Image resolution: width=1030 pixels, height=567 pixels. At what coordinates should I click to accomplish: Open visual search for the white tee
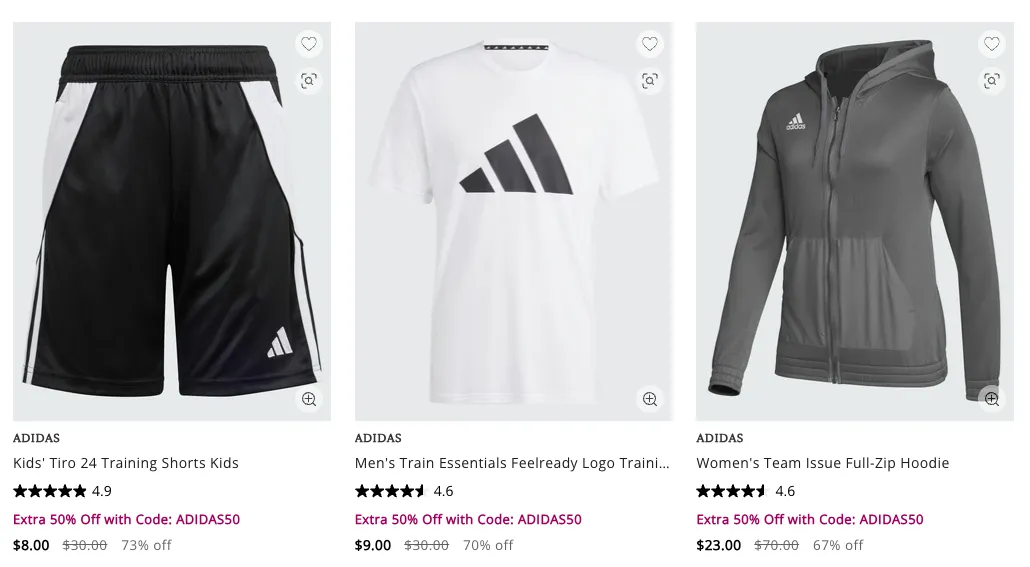point(650,81)
